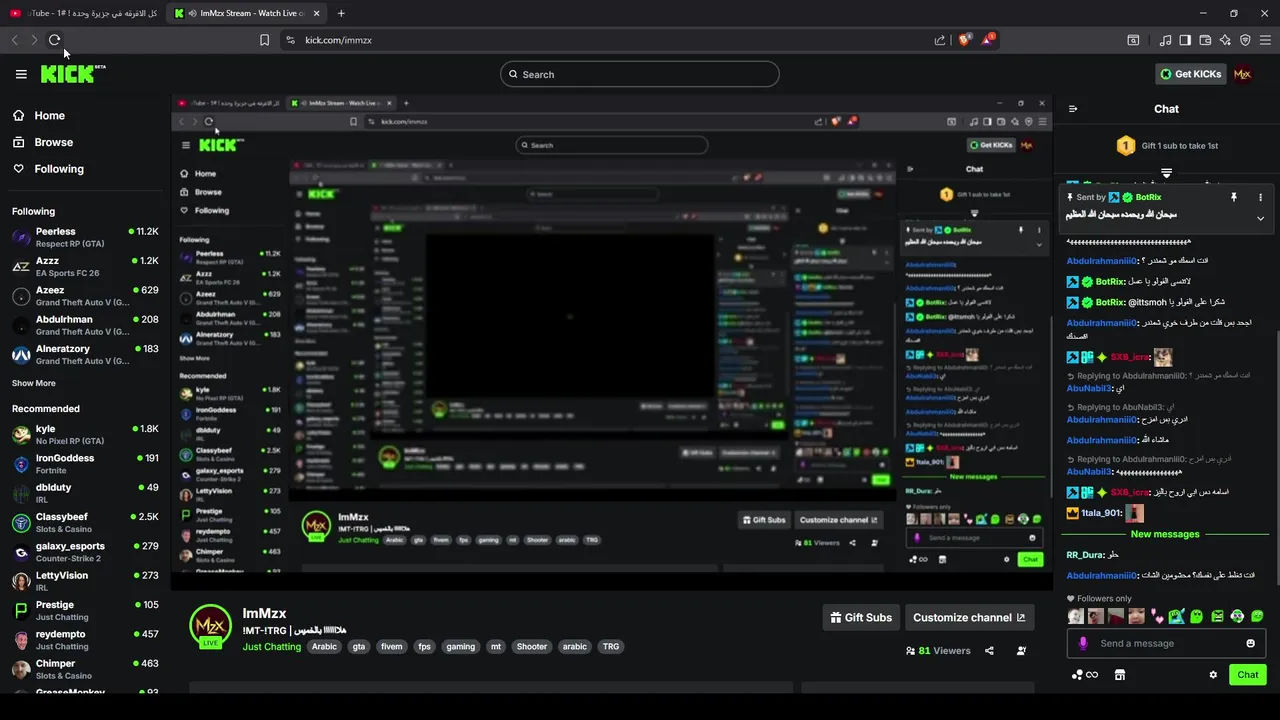Click the ImMzx channel avatar with LIVE badge
Image resolution: width=1280 pixels, height=720 pixels.
211,626
